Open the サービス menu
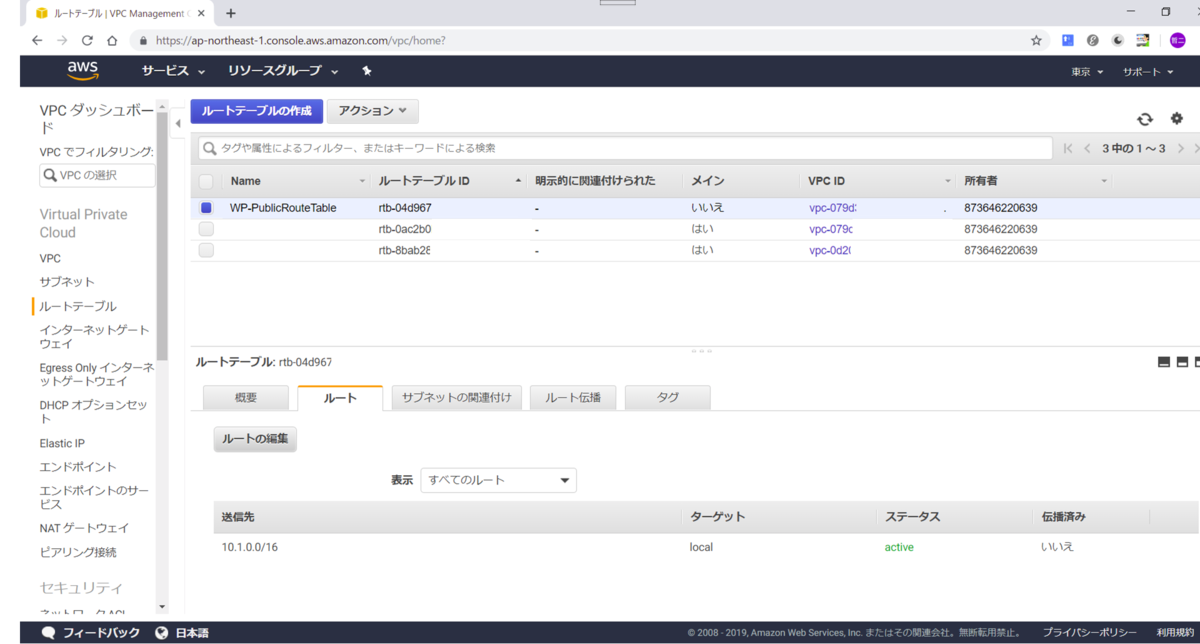 (x=166, y=71)
